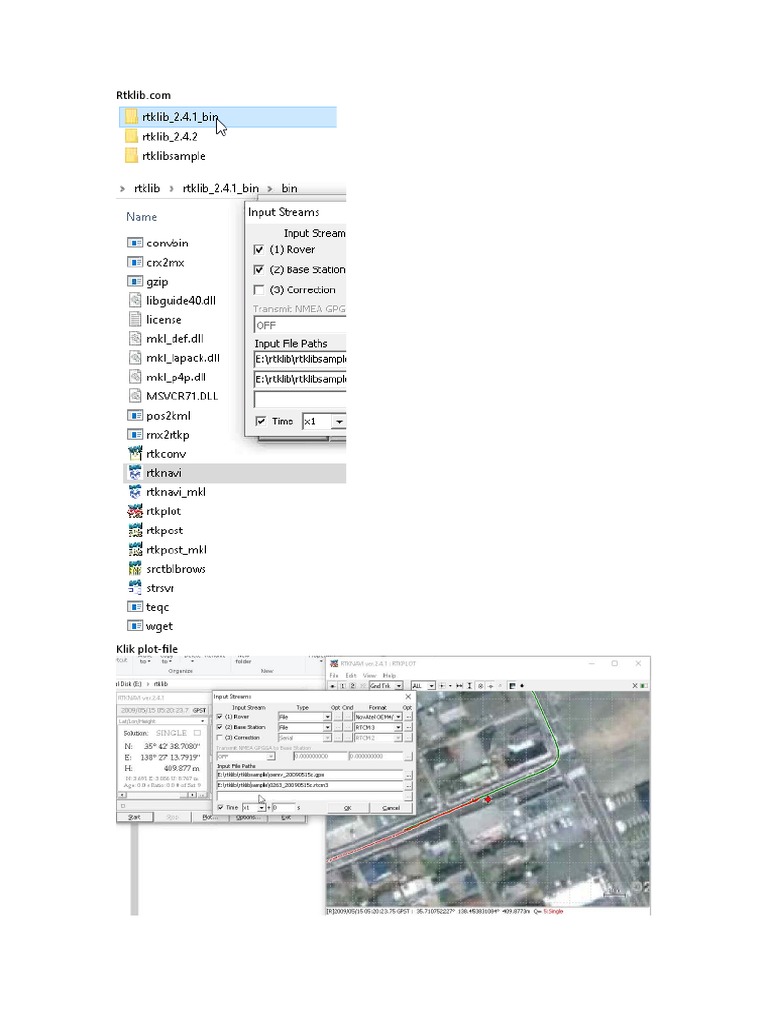The image size is (768, 1024).
Task: Toggle Time checkbox in small Input Streams dialog
Action: click(x=220, y=807)
